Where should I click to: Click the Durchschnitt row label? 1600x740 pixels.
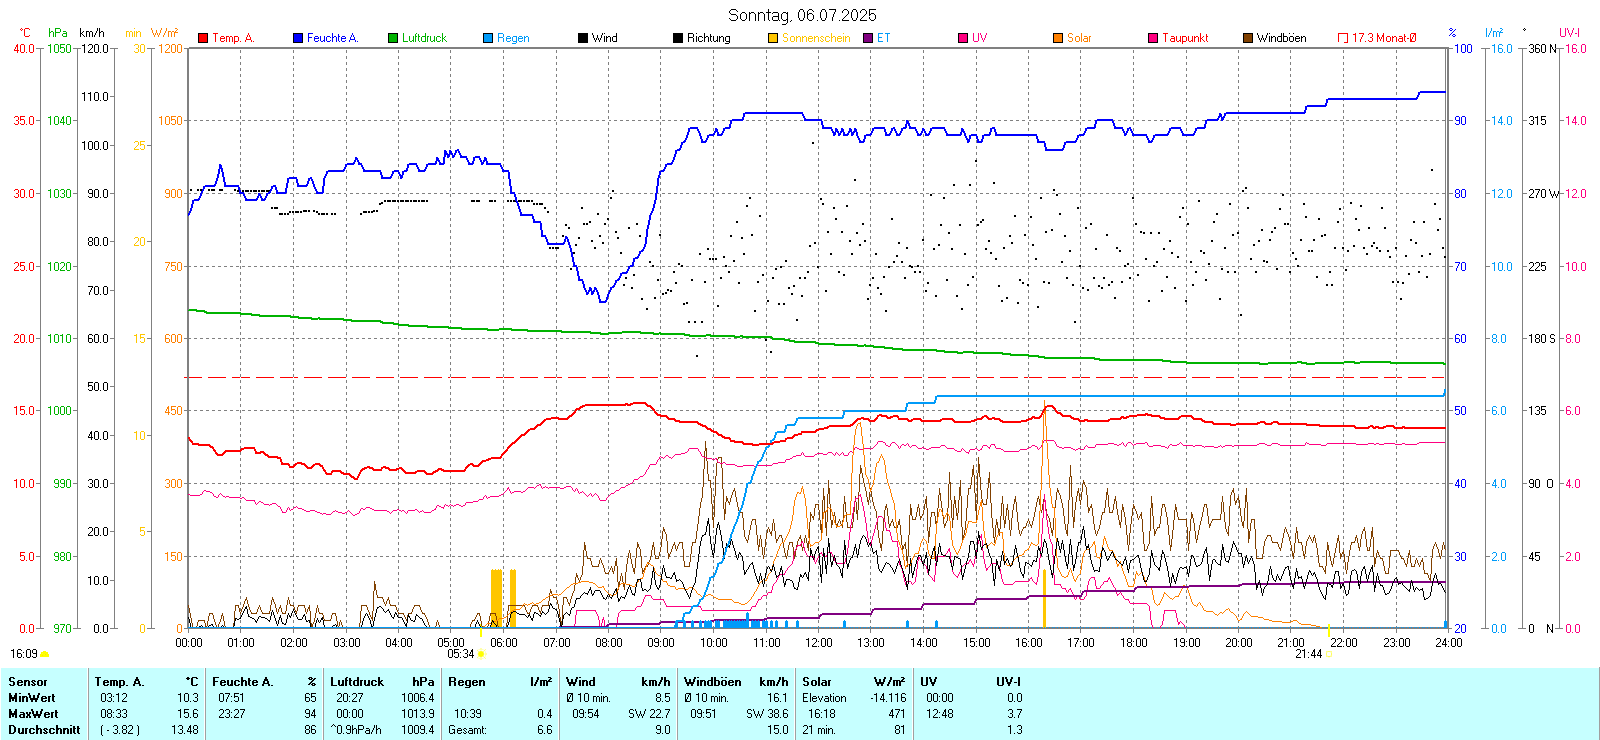click(44, 730)
